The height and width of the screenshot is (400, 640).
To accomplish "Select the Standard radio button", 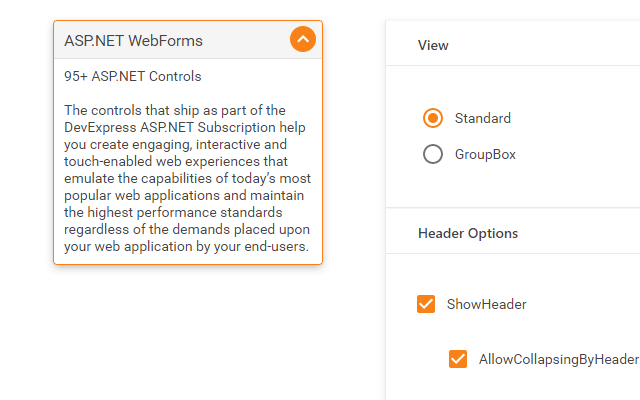I will 433,118.
